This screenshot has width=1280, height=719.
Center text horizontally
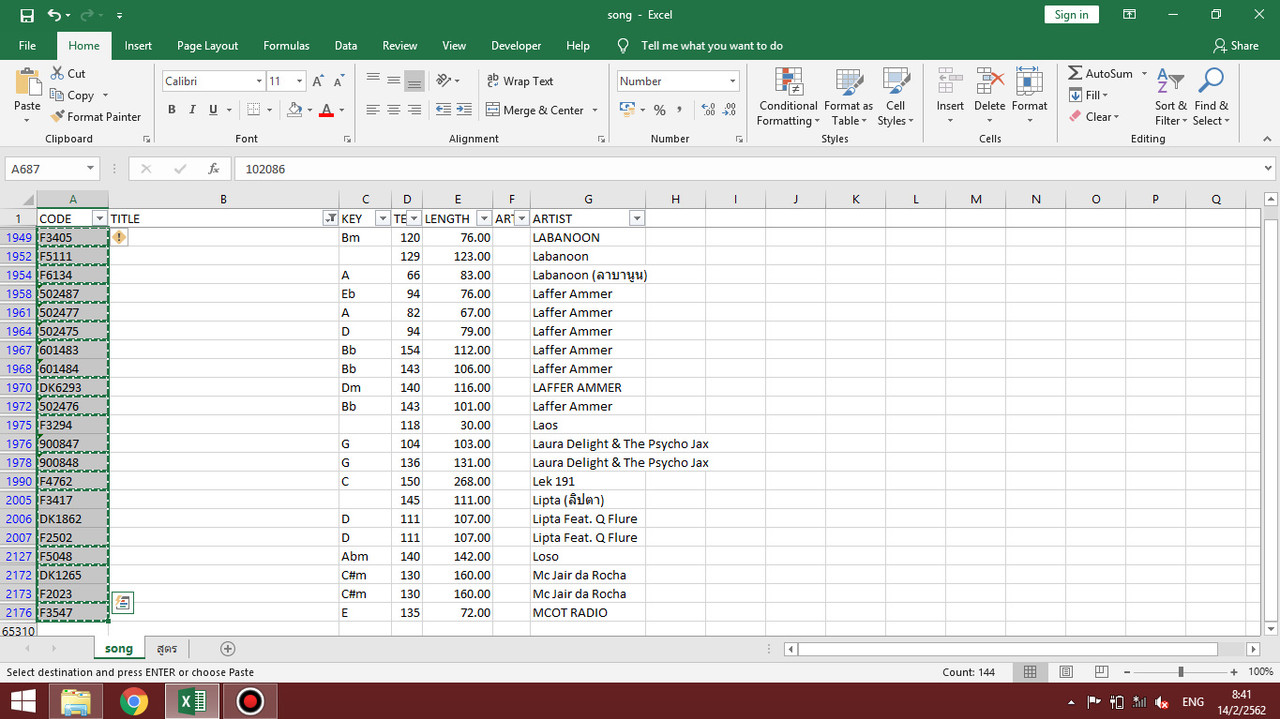tap(394, 110)
